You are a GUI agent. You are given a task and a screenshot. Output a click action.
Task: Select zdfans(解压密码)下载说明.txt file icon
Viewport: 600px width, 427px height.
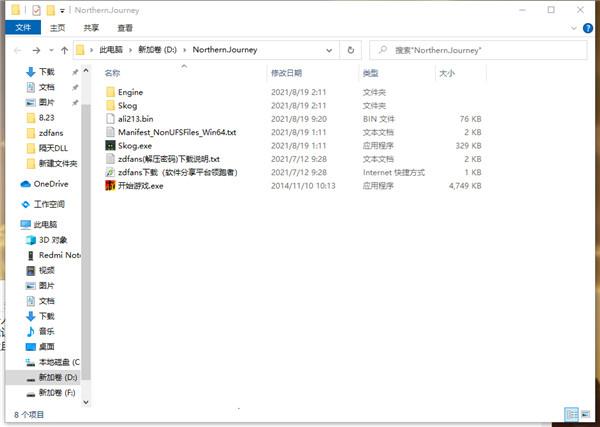(111, 159)
